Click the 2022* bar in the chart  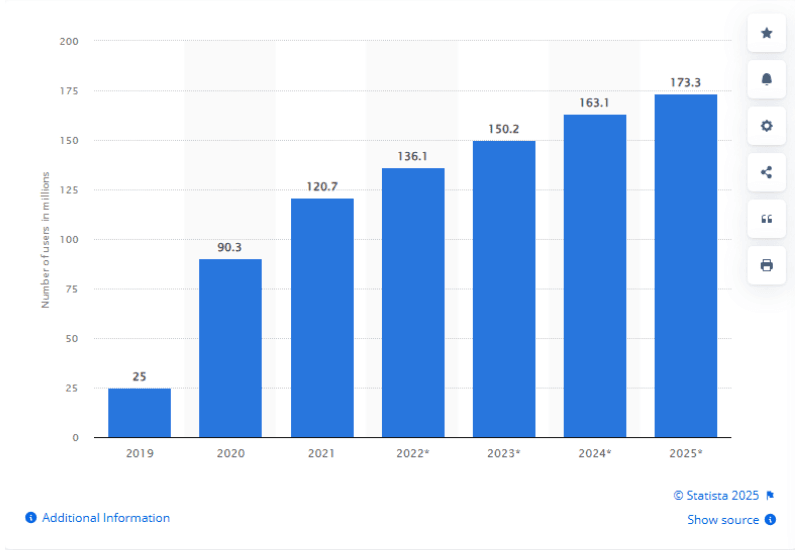(413, 303)
